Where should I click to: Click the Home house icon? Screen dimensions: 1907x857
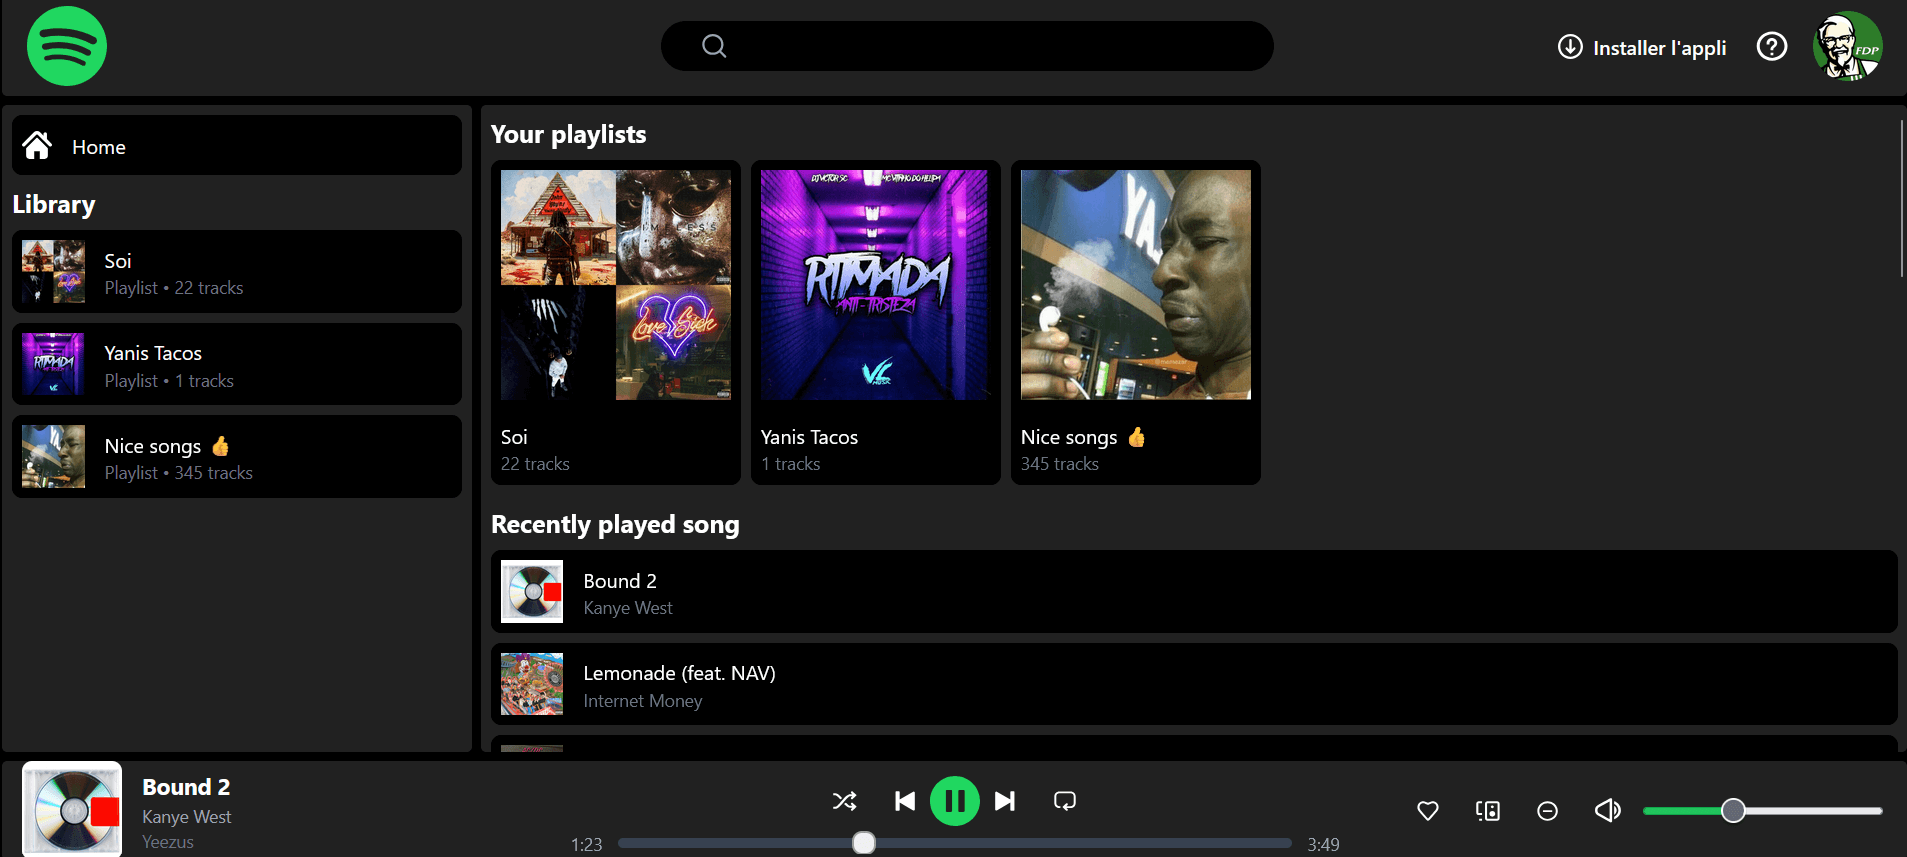click(x=37, y=146)
